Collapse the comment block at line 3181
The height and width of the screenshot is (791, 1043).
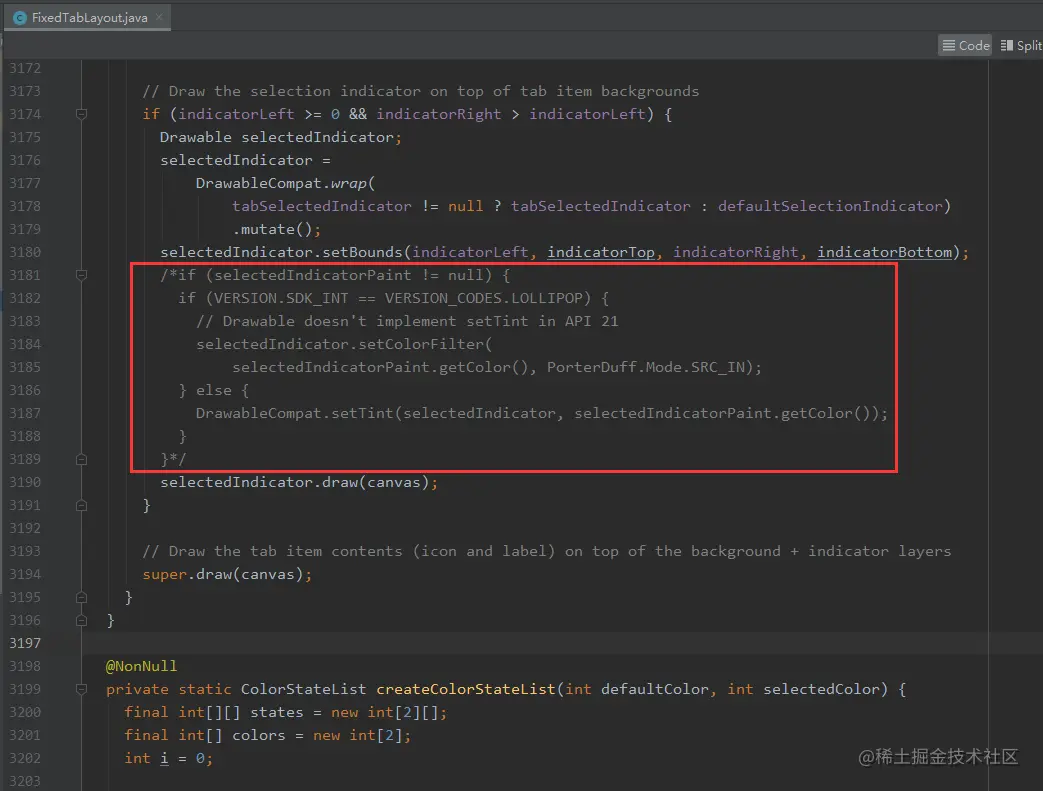click(81, 275)
